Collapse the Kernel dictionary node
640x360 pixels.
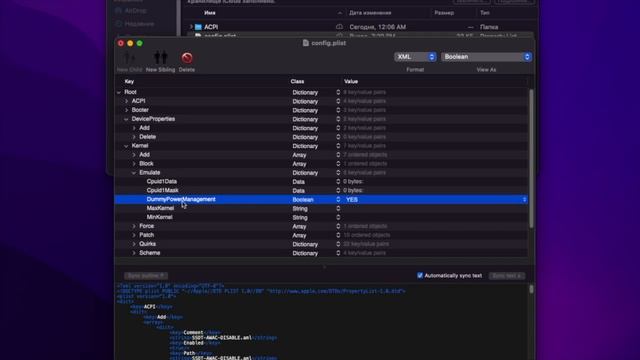point(127,146)
